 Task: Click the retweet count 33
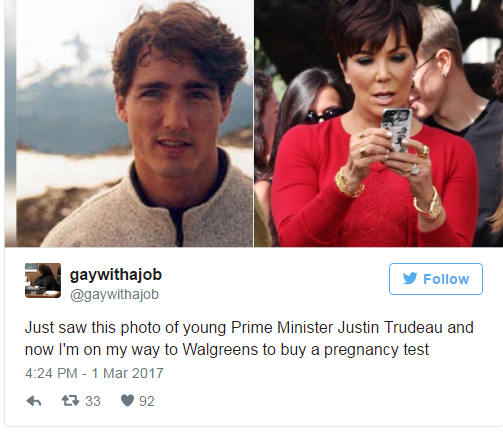(x=93, y=401)
